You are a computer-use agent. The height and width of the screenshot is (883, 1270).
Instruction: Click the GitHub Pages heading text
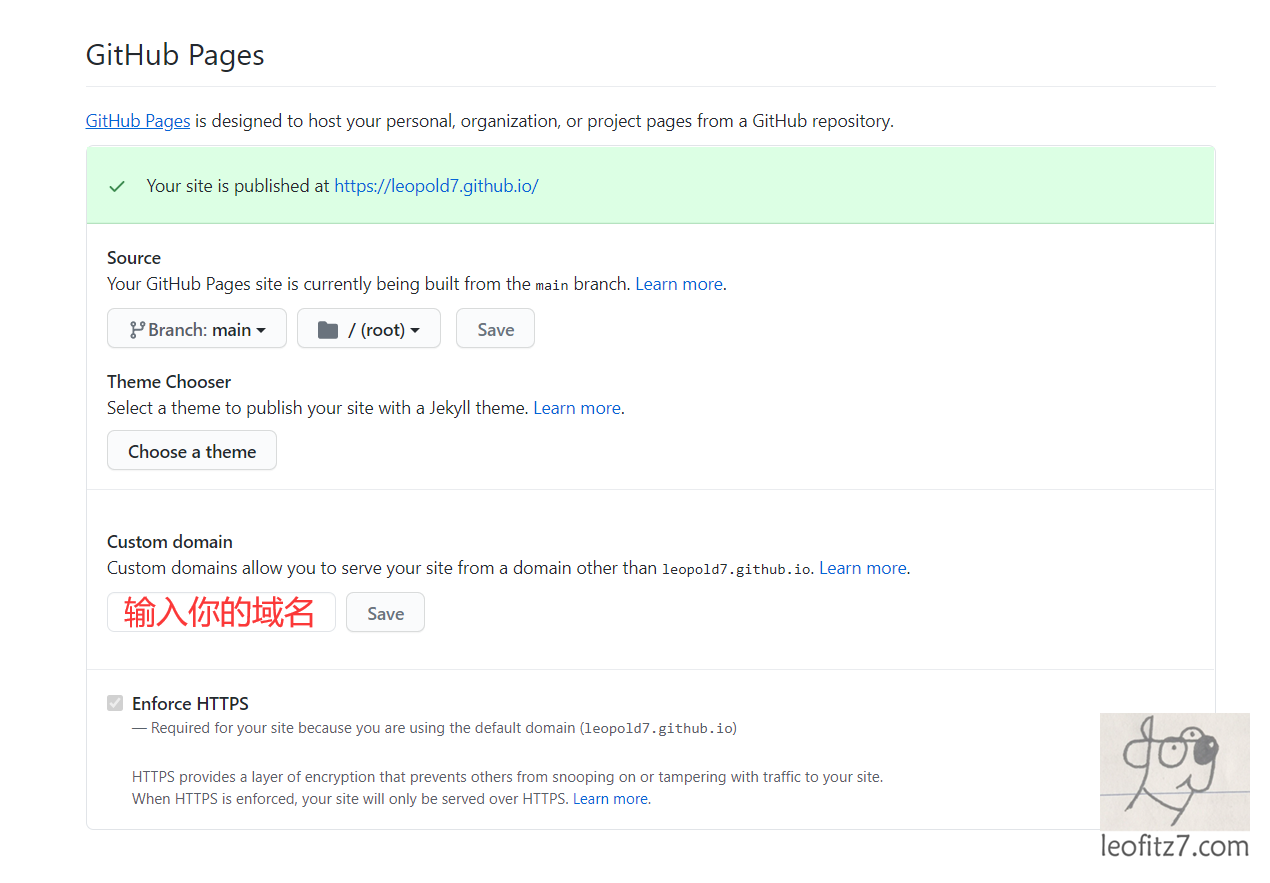coord(175,54)
